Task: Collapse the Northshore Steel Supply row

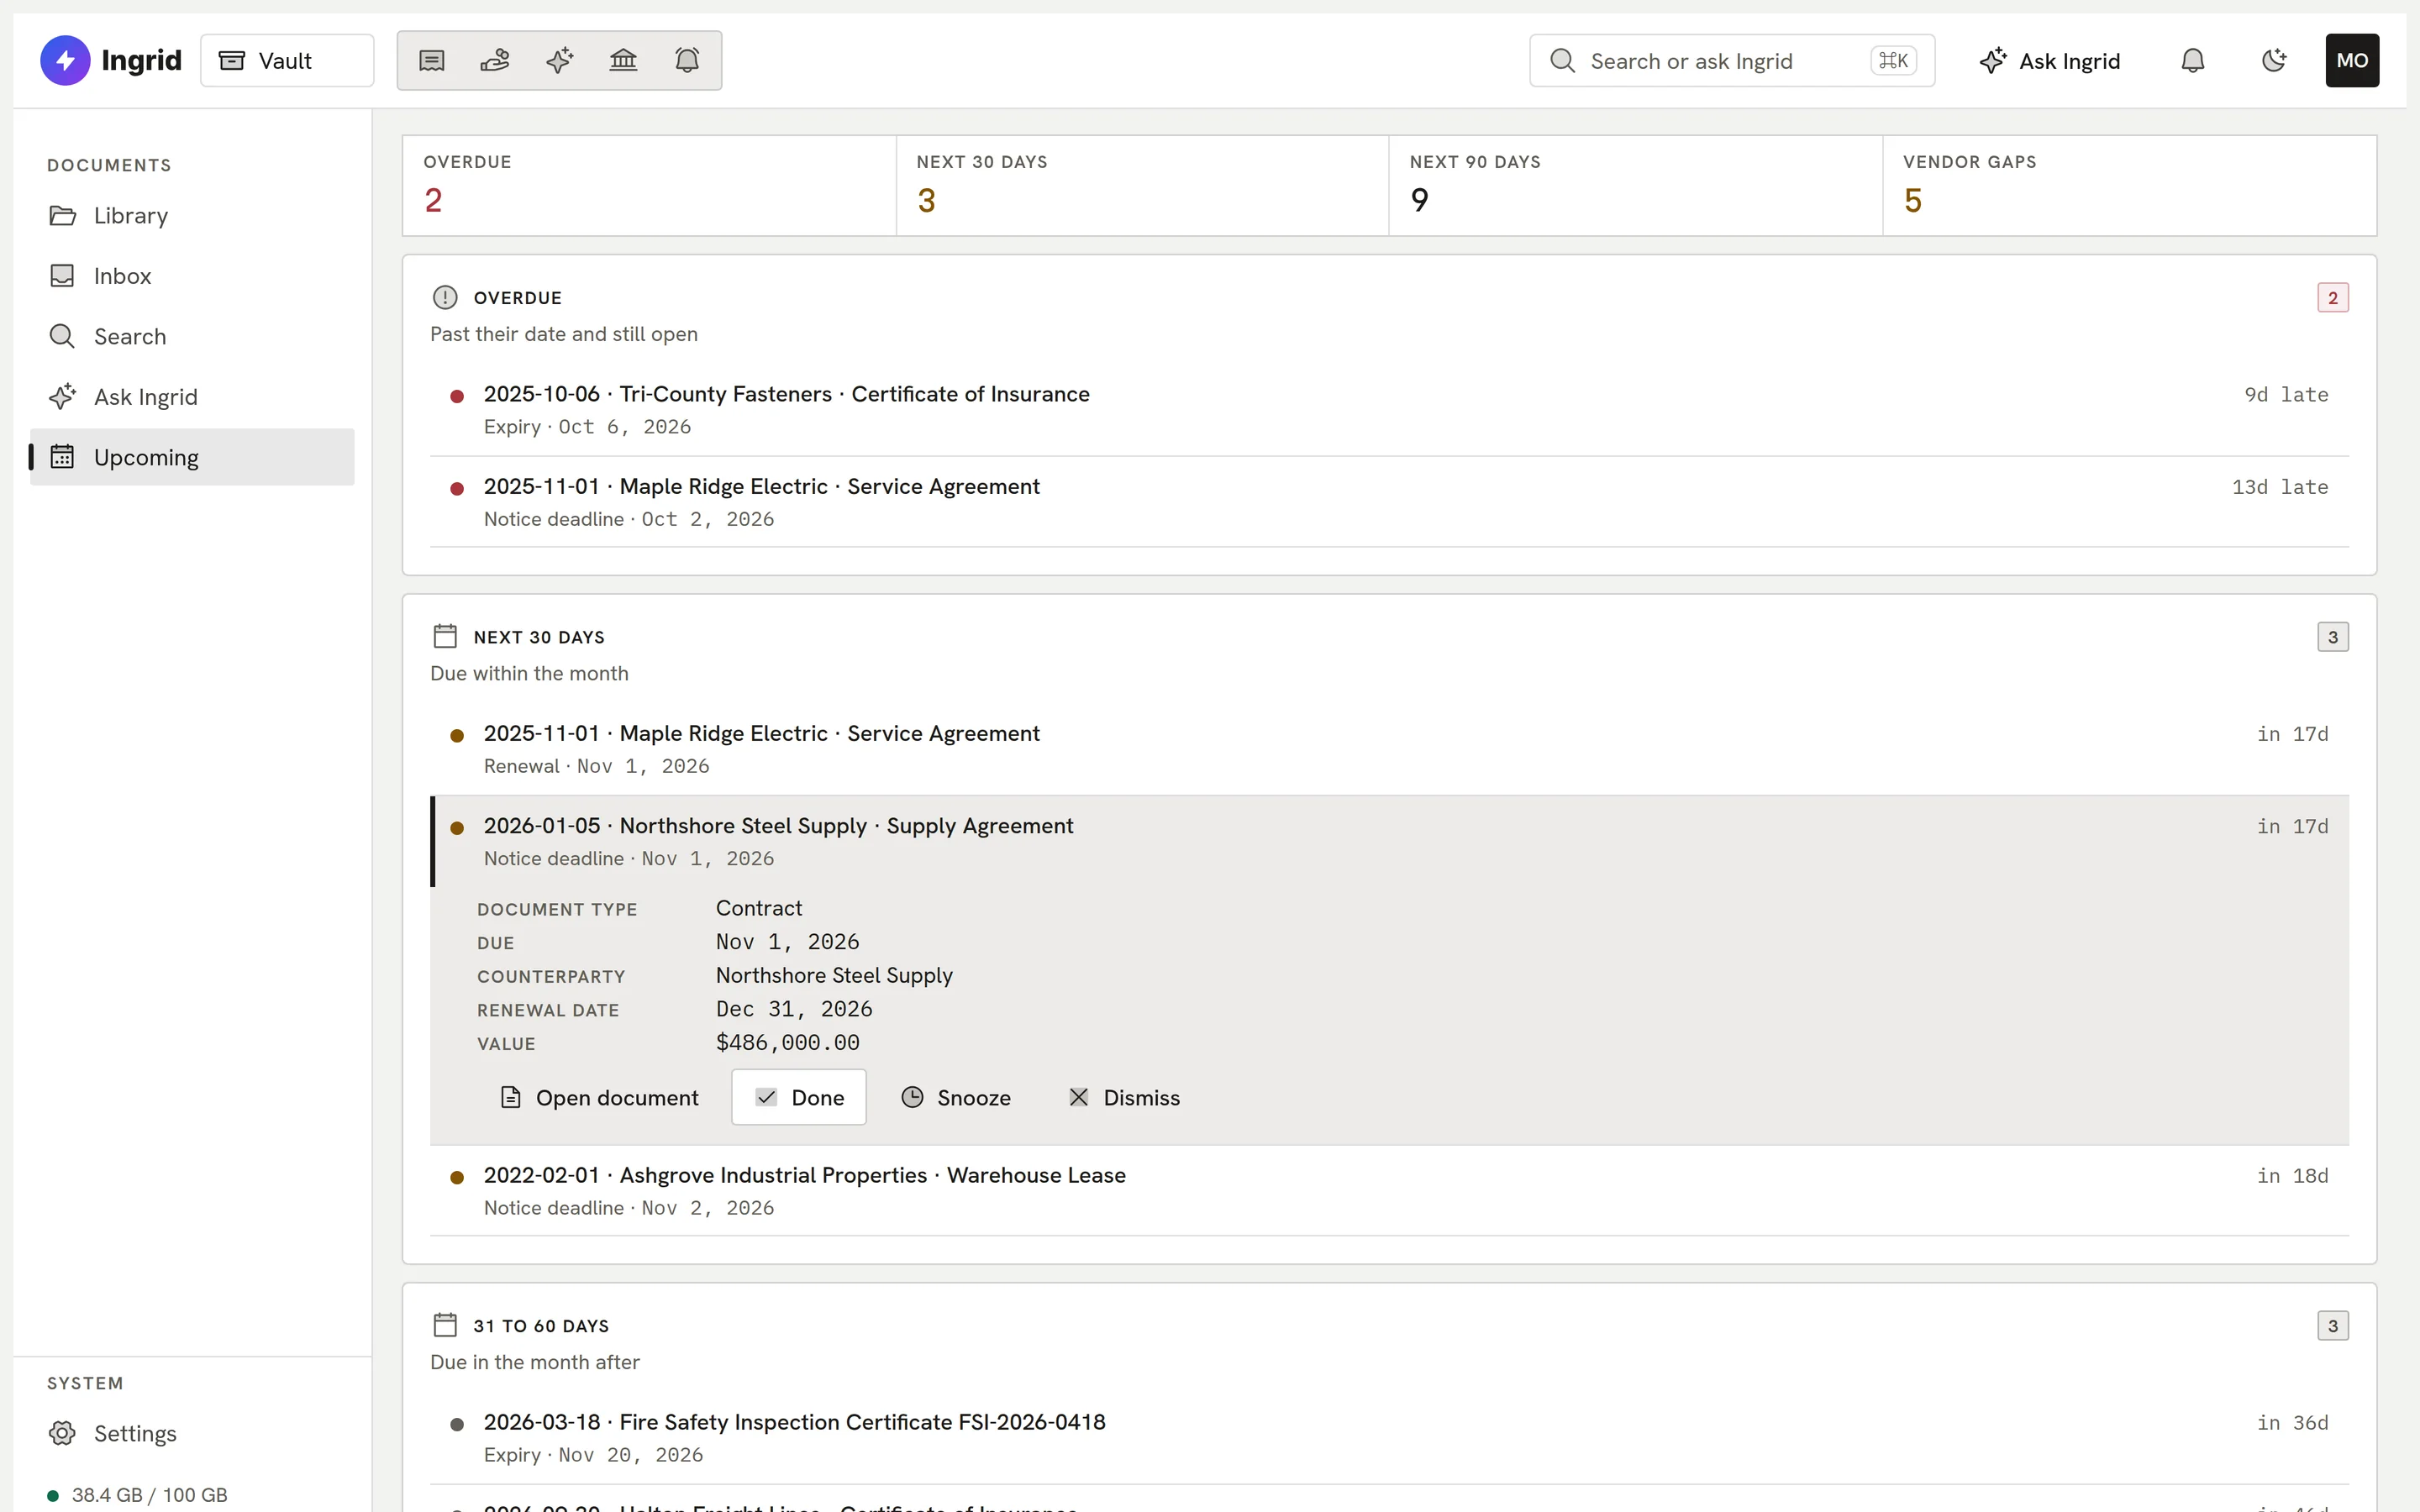Action: [1389, 841]
